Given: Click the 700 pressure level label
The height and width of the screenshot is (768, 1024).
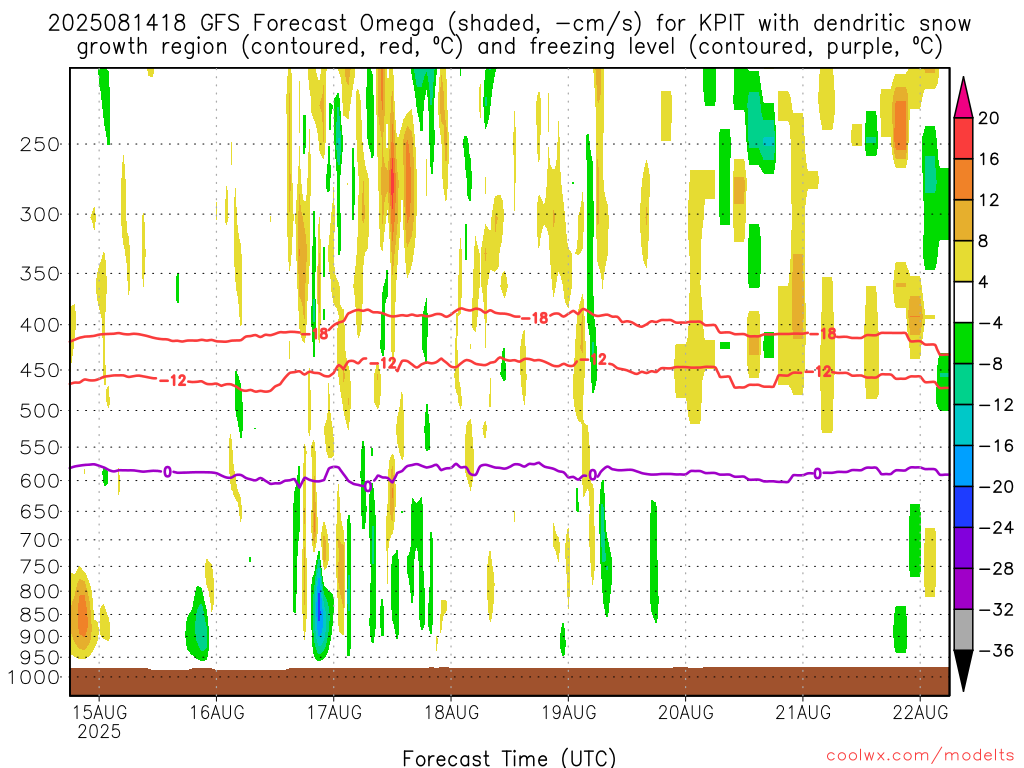Looking at the screenshot, I should pos(40,540).
